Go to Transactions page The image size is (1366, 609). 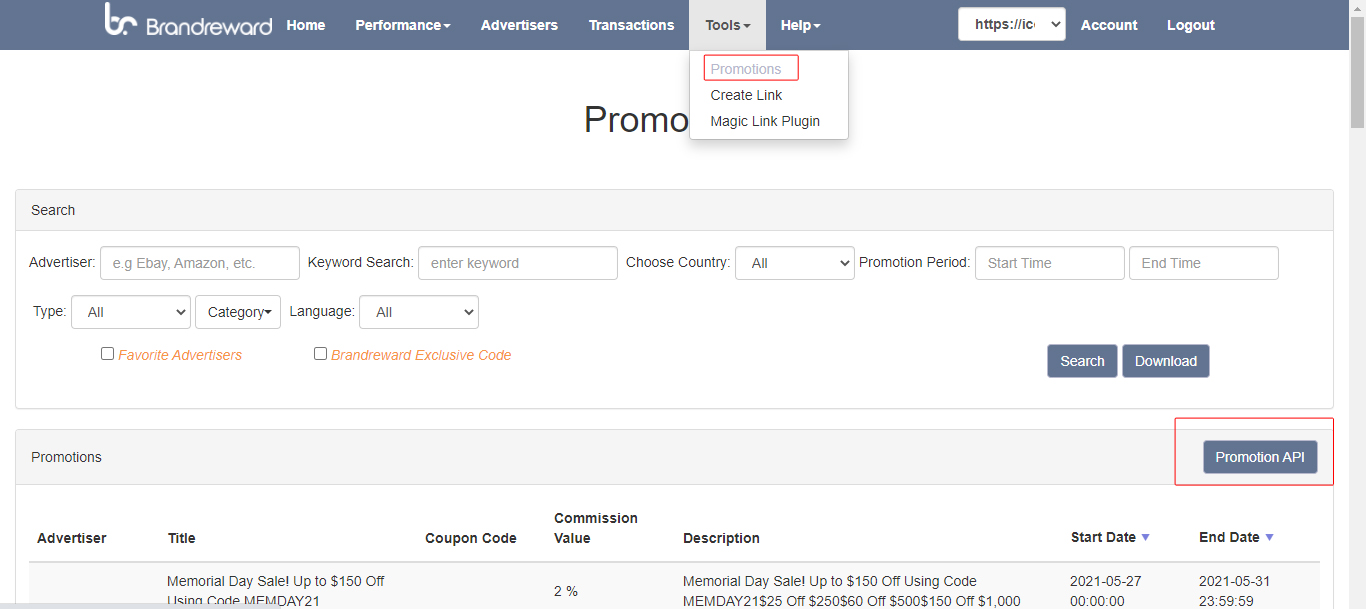click(x=631, y=25)
